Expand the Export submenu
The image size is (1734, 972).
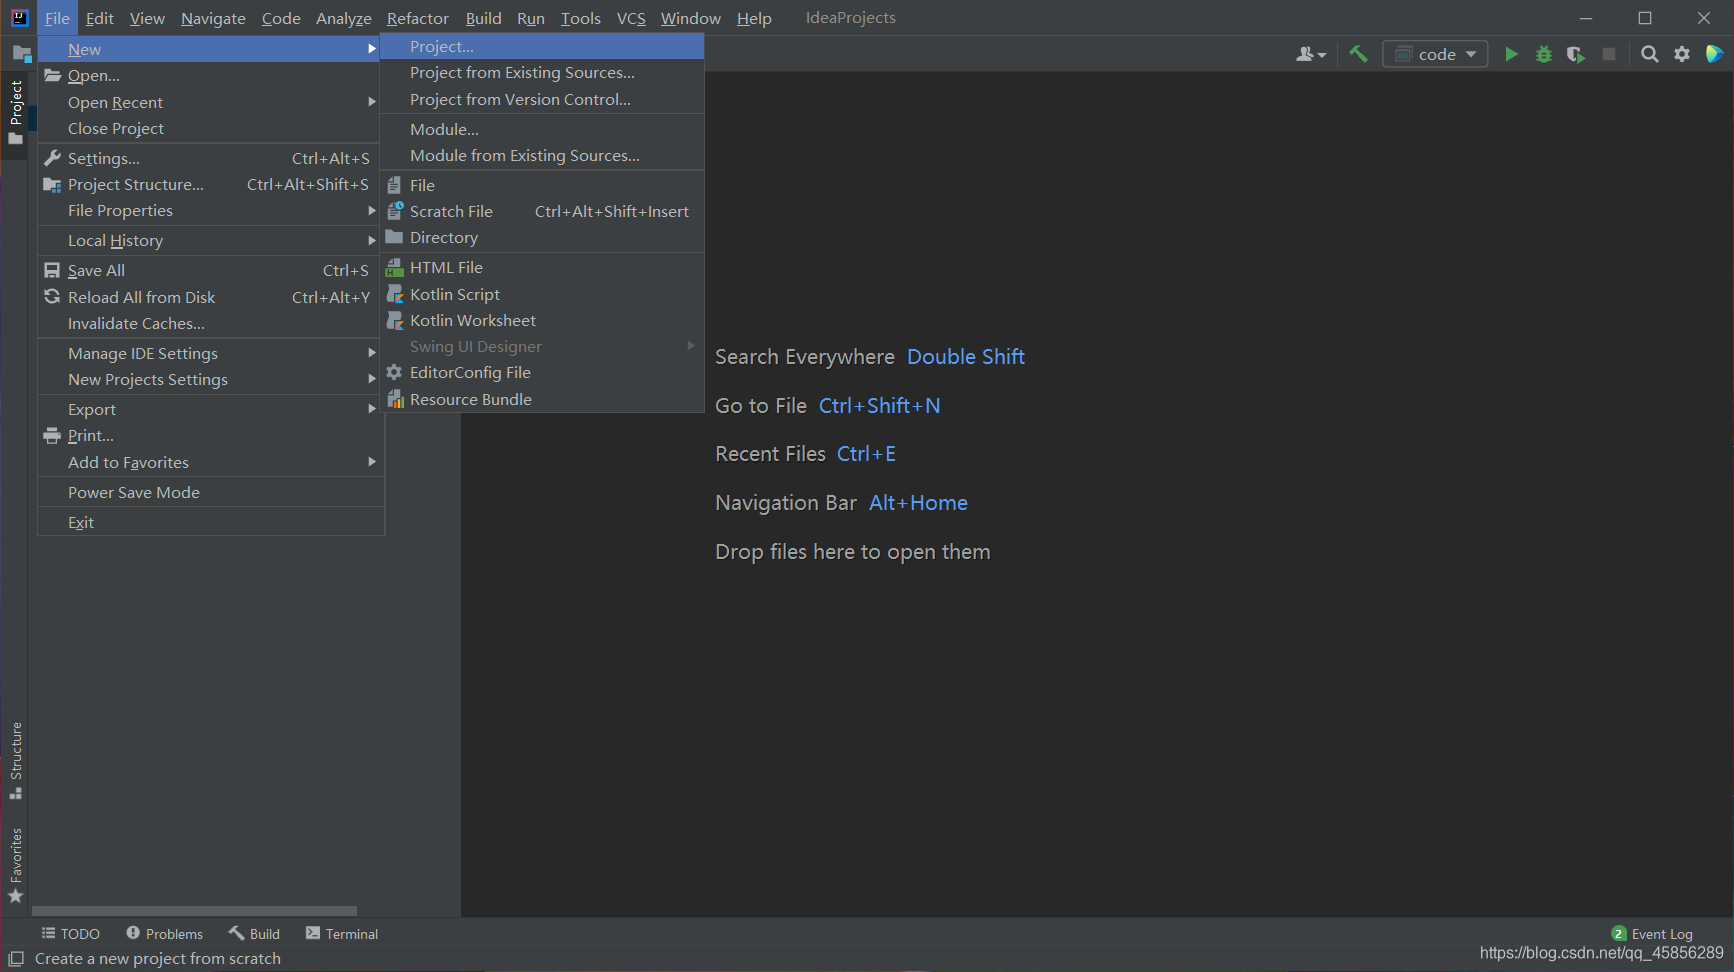[x=208, y=409]
